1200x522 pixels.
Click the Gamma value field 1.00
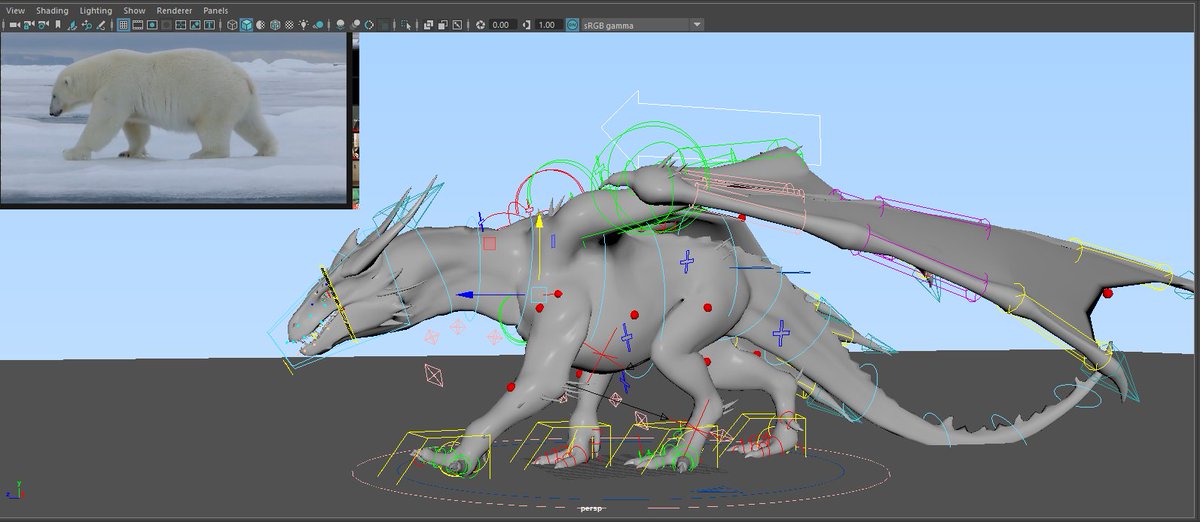tap(549, 24)
